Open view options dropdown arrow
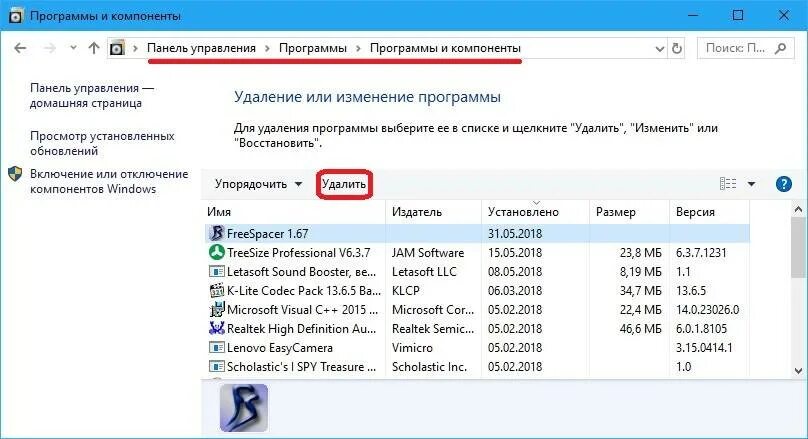 tap(751, 184)
